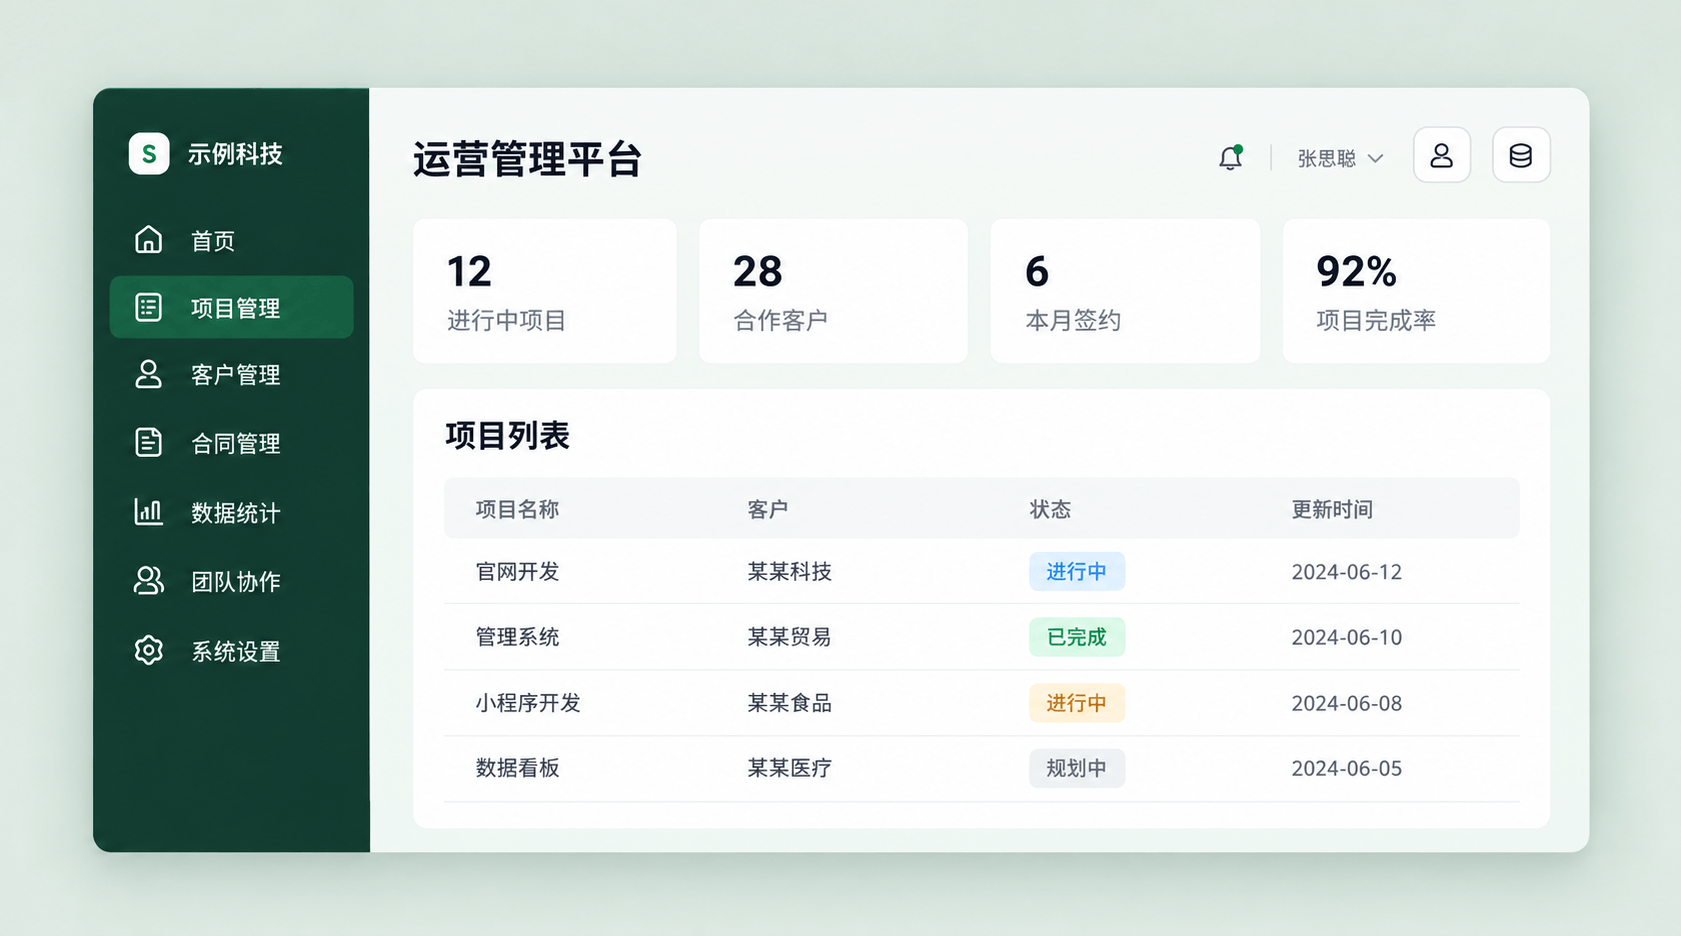Click the 合作客户 card showing 28
This screenshot has width=1681, height=936.
tap(833, 291)
